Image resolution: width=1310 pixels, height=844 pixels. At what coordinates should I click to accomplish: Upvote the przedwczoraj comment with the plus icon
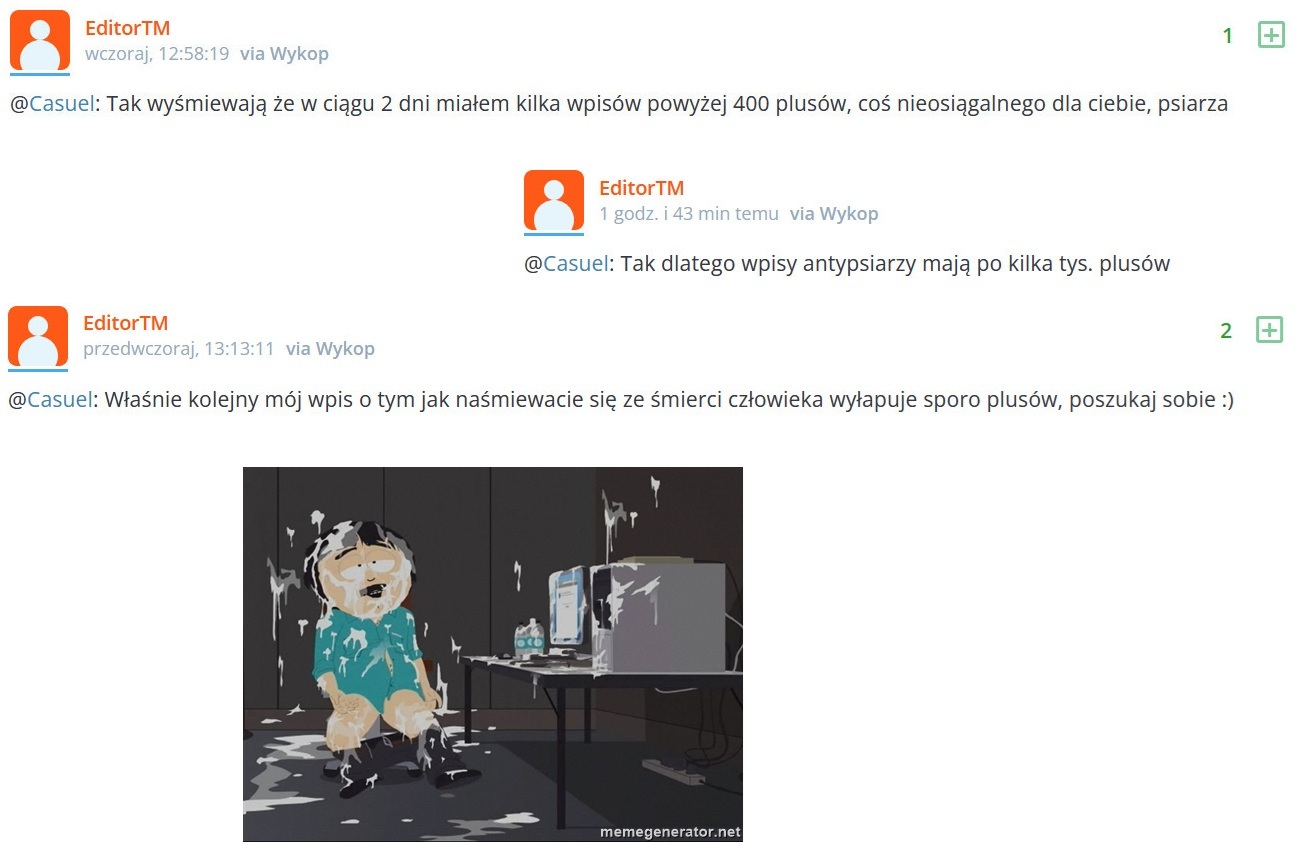point(1269,330)
